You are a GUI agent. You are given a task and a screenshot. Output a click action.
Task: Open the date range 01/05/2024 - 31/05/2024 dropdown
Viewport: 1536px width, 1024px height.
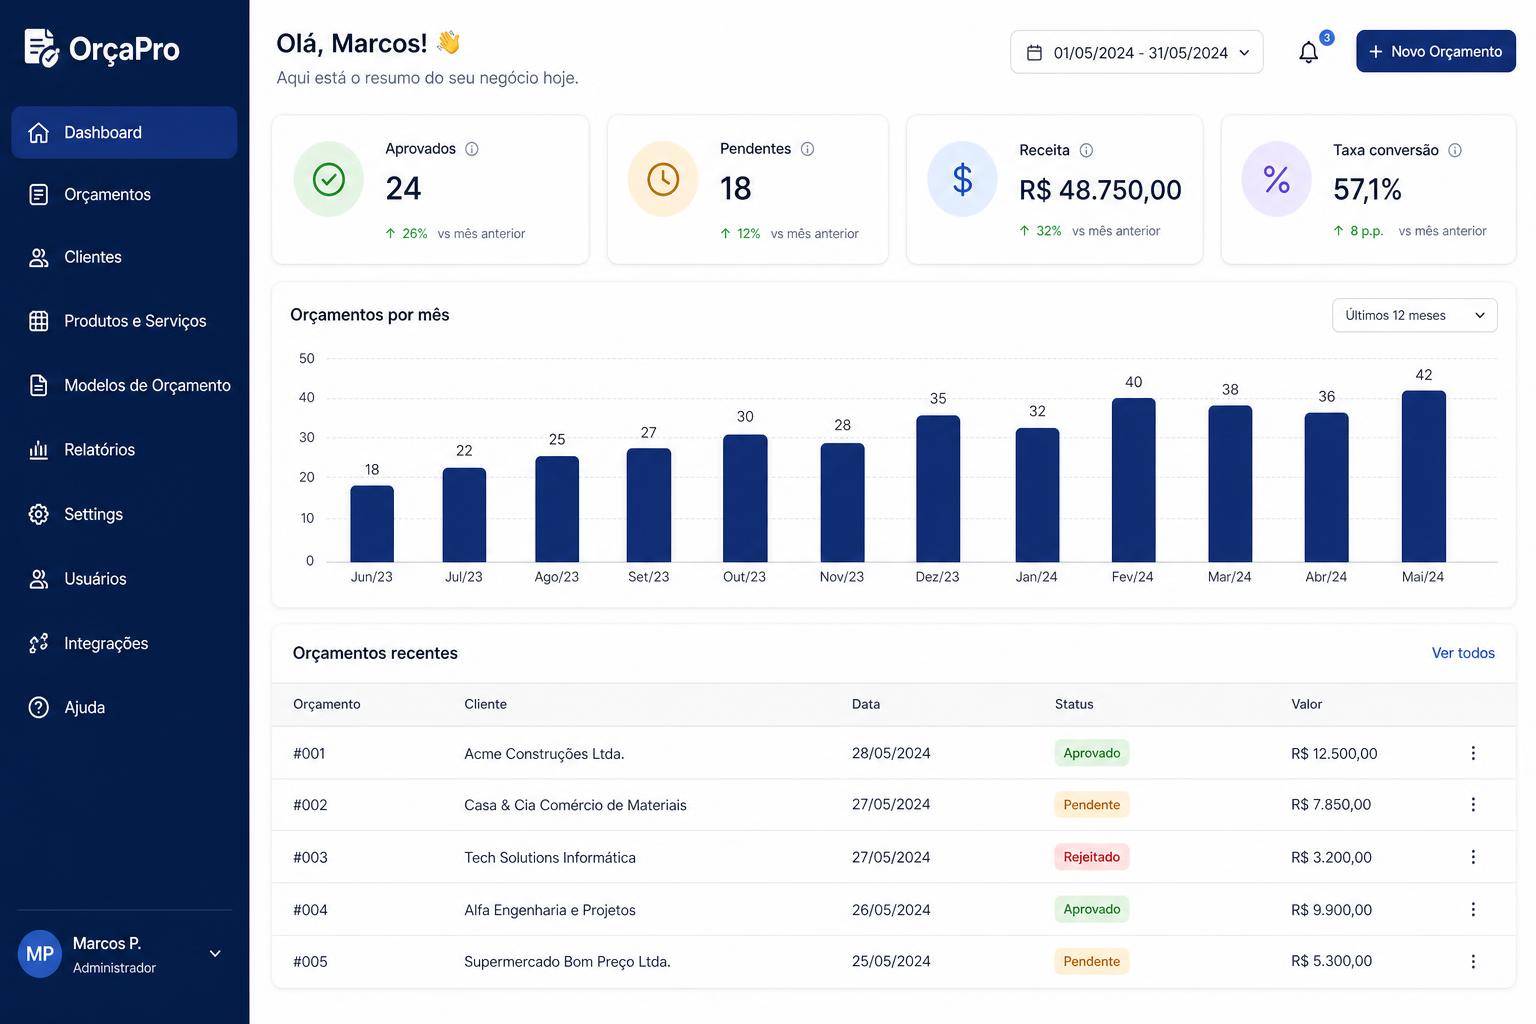tap(1137, 52)
